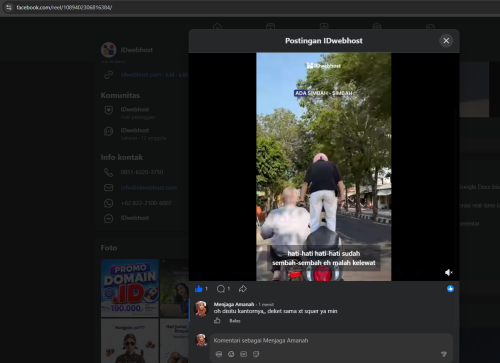
Task: Click blue like reaction badge
Action: pos(450,289)
